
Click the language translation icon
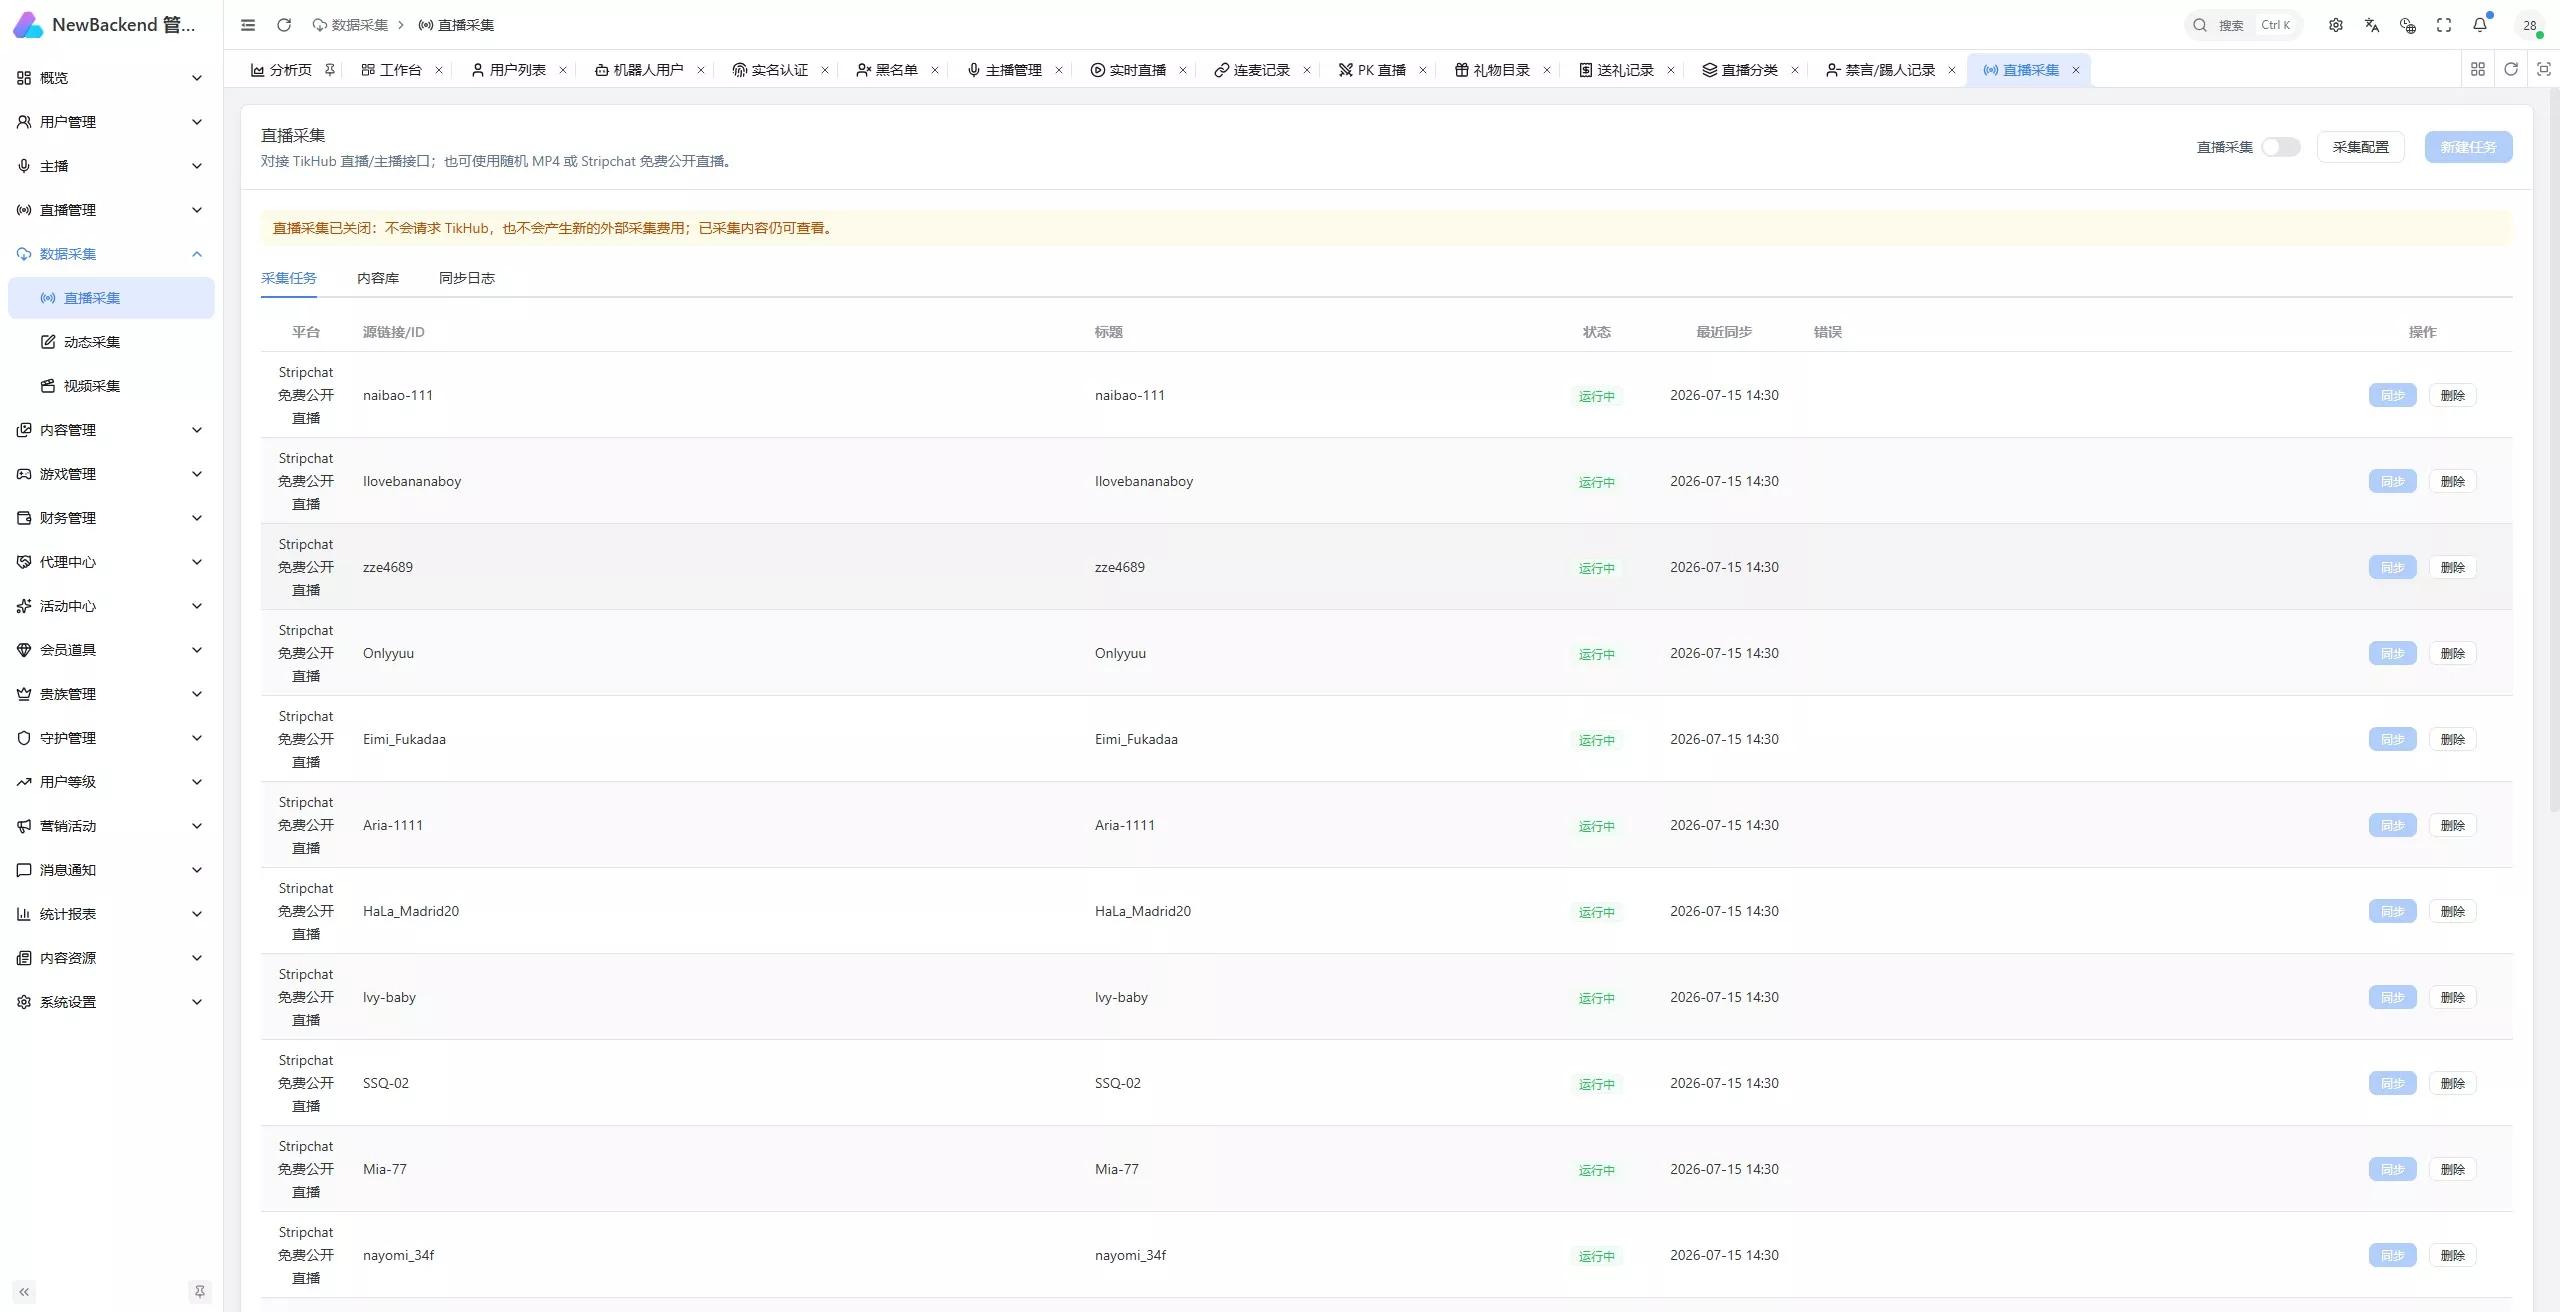point(2372,25)
